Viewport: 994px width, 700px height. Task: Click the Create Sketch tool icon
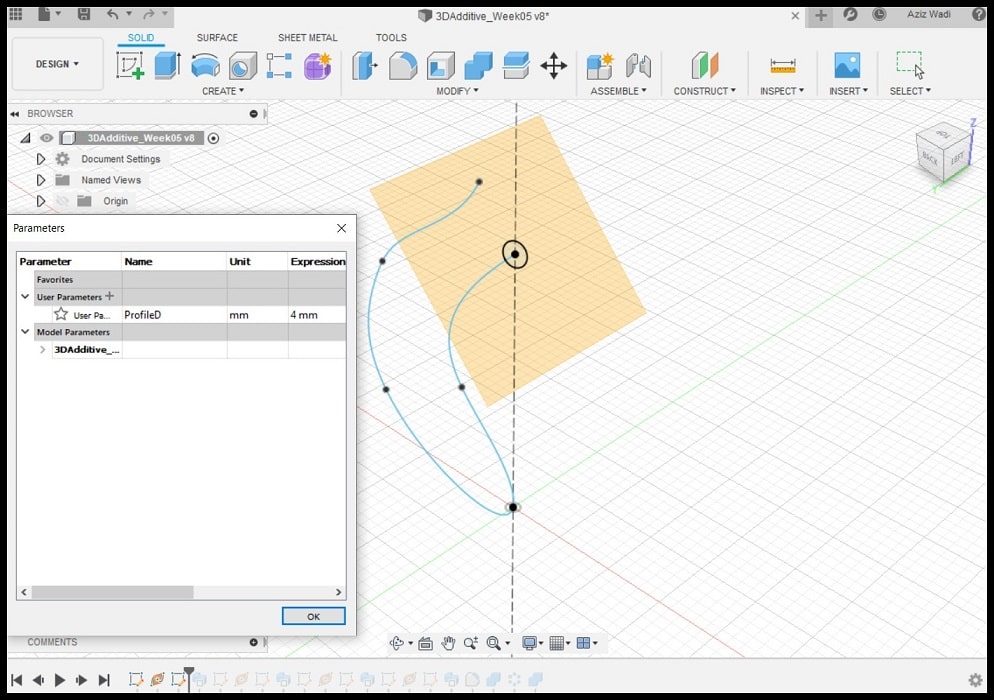tap(130, 66)
